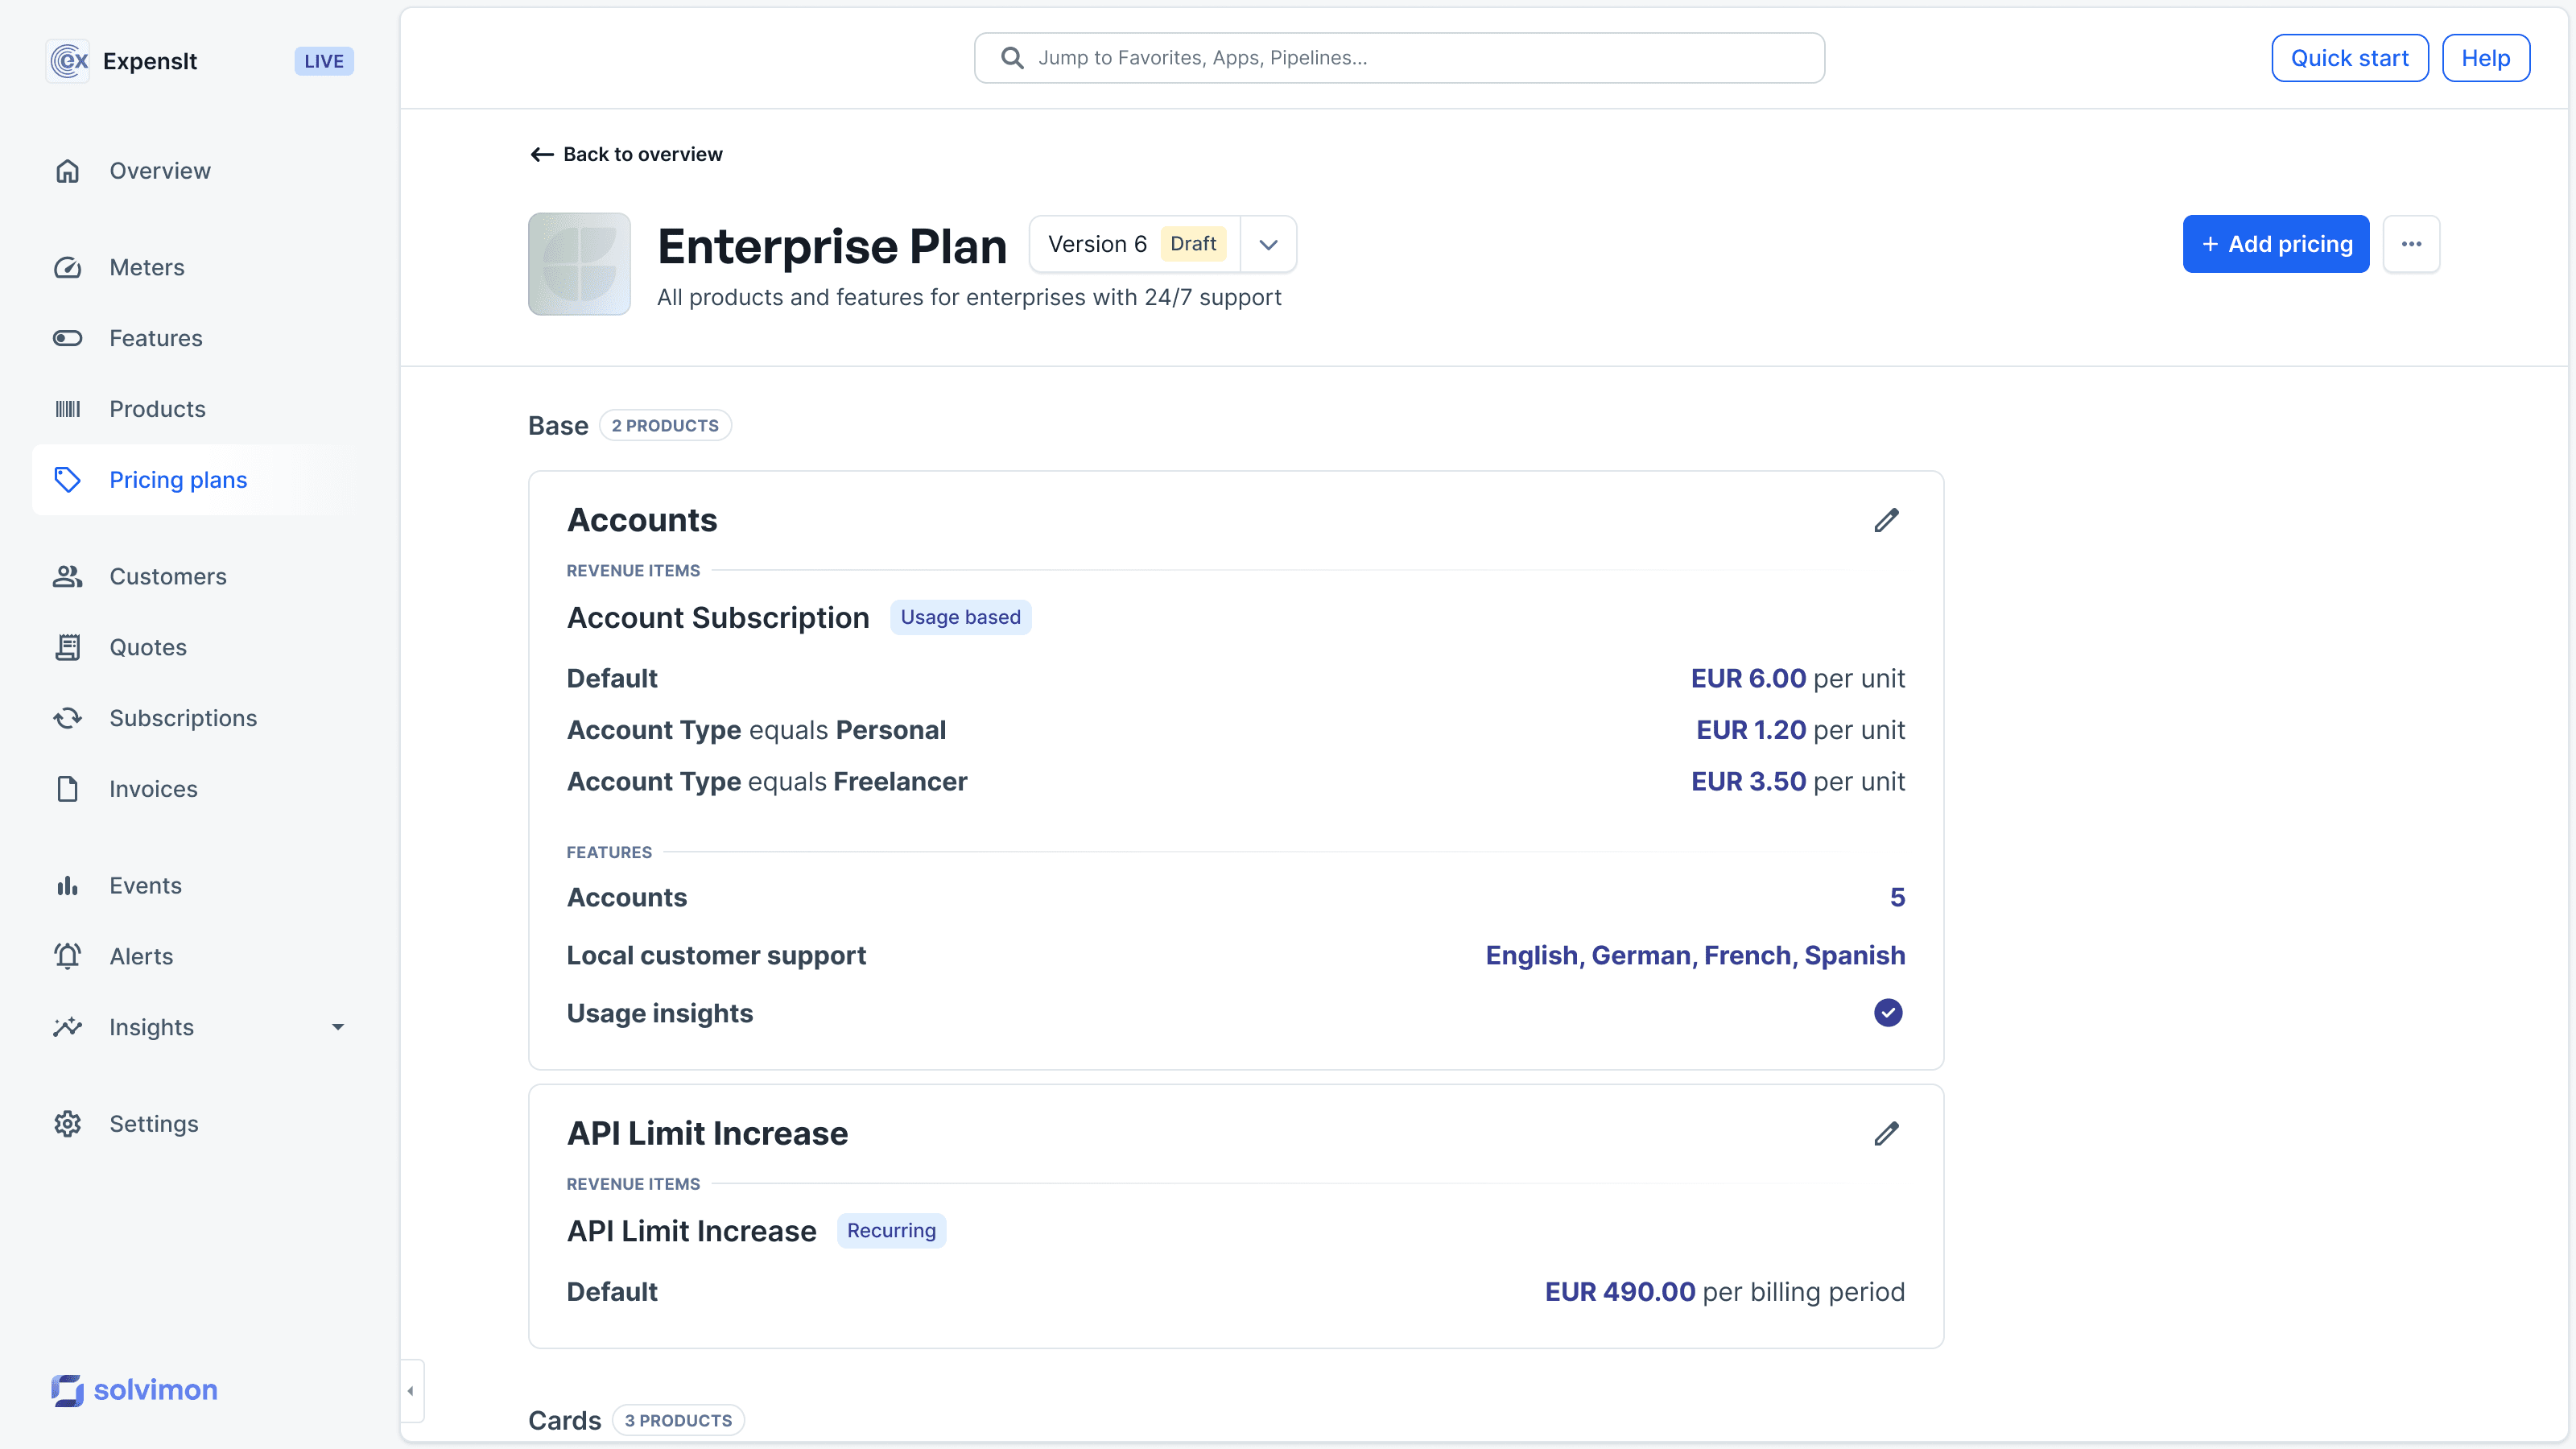
Task: Click the Products barcode icon
Action: [x=67, y=409]
